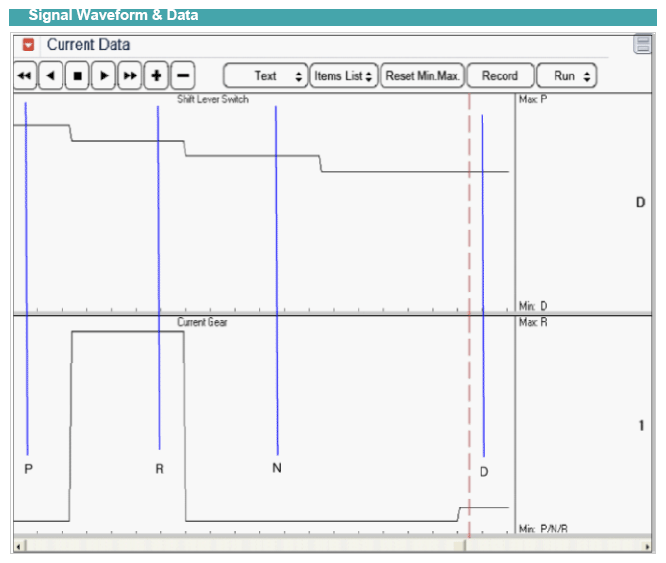Image resolution: width=666 pixels, height=563 pixels.
Task: Click the panel layout icon at top right
Action: pyautogui.click(x=643, y=44)
